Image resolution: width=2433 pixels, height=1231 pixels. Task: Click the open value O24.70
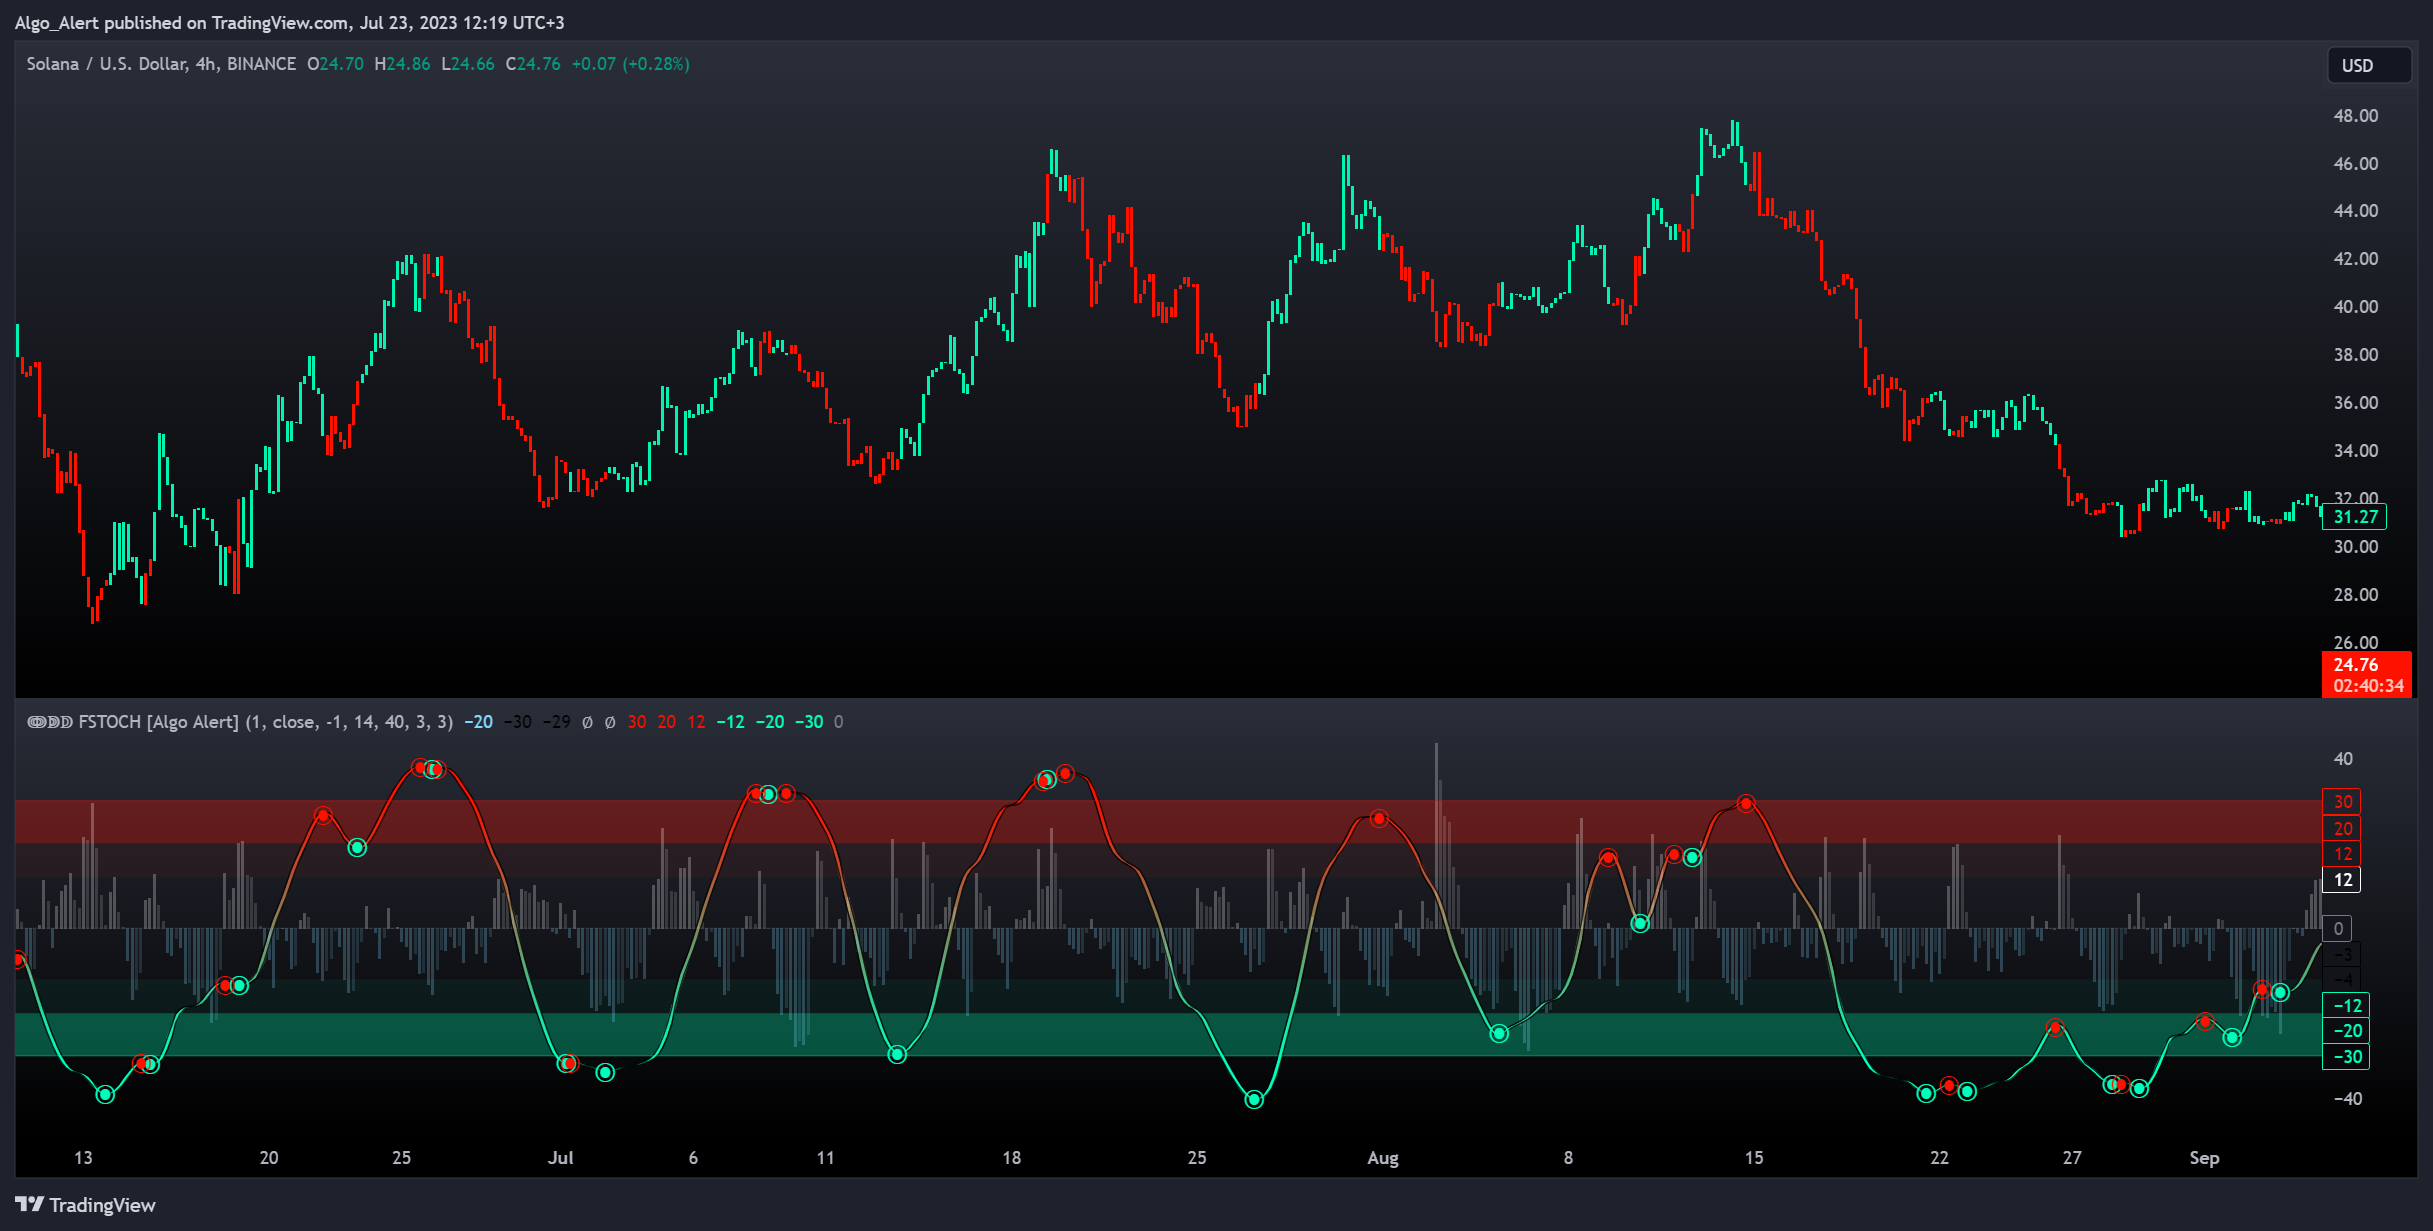point(335,63)
